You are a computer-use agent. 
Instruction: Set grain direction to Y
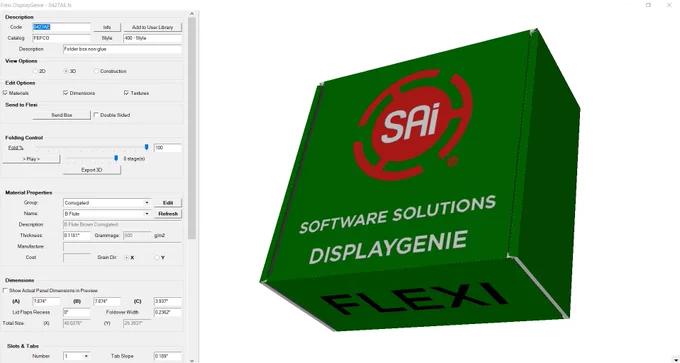(x=157, y=258)
